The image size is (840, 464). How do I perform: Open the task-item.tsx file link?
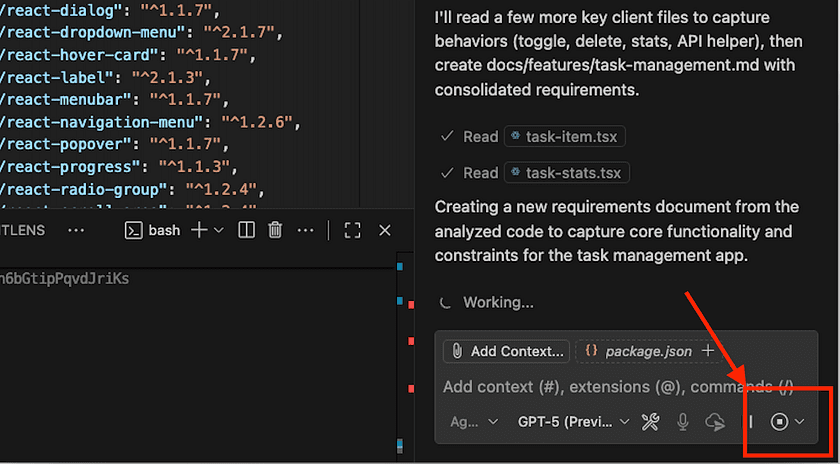point(565,137)
